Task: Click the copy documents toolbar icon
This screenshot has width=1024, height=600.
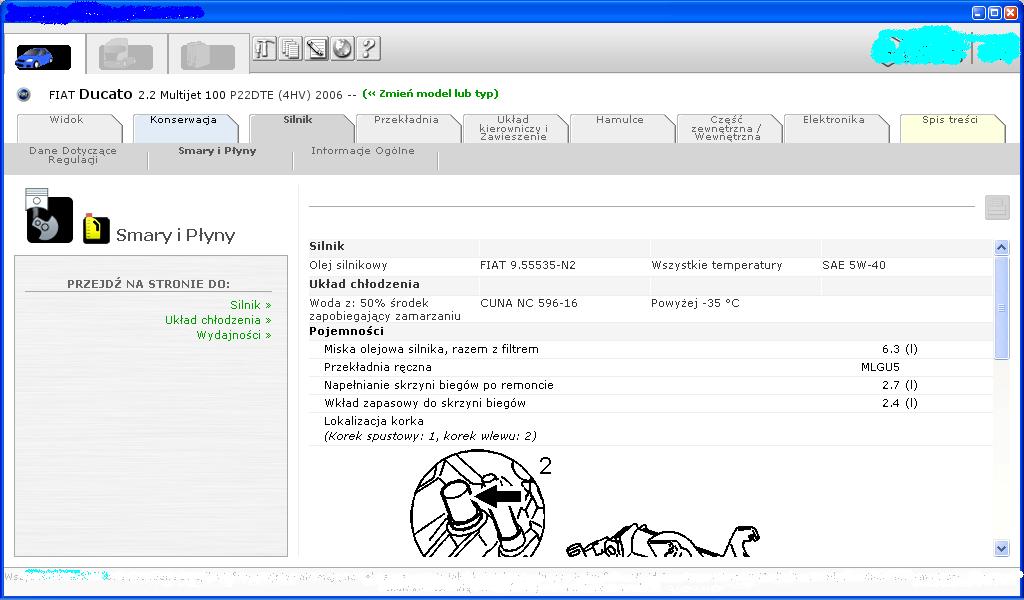Action: point(291,48)
